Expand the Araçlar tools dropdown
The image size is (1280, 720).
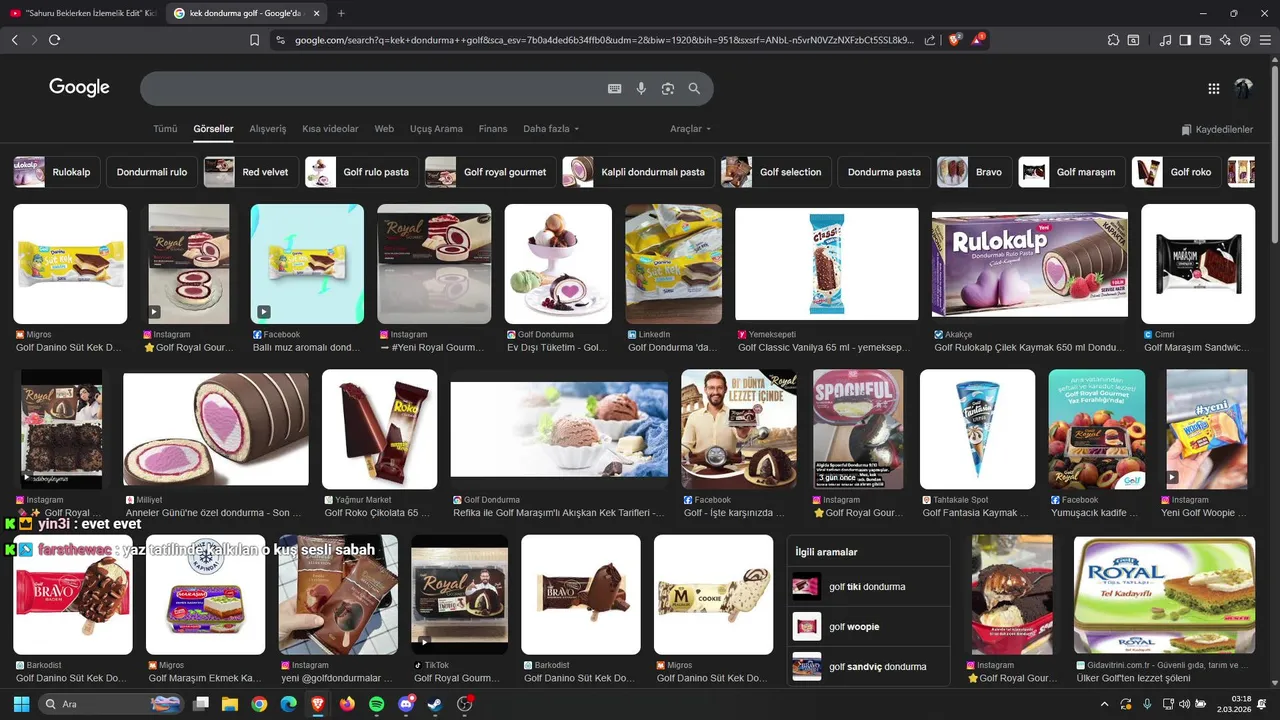[690, 129]
